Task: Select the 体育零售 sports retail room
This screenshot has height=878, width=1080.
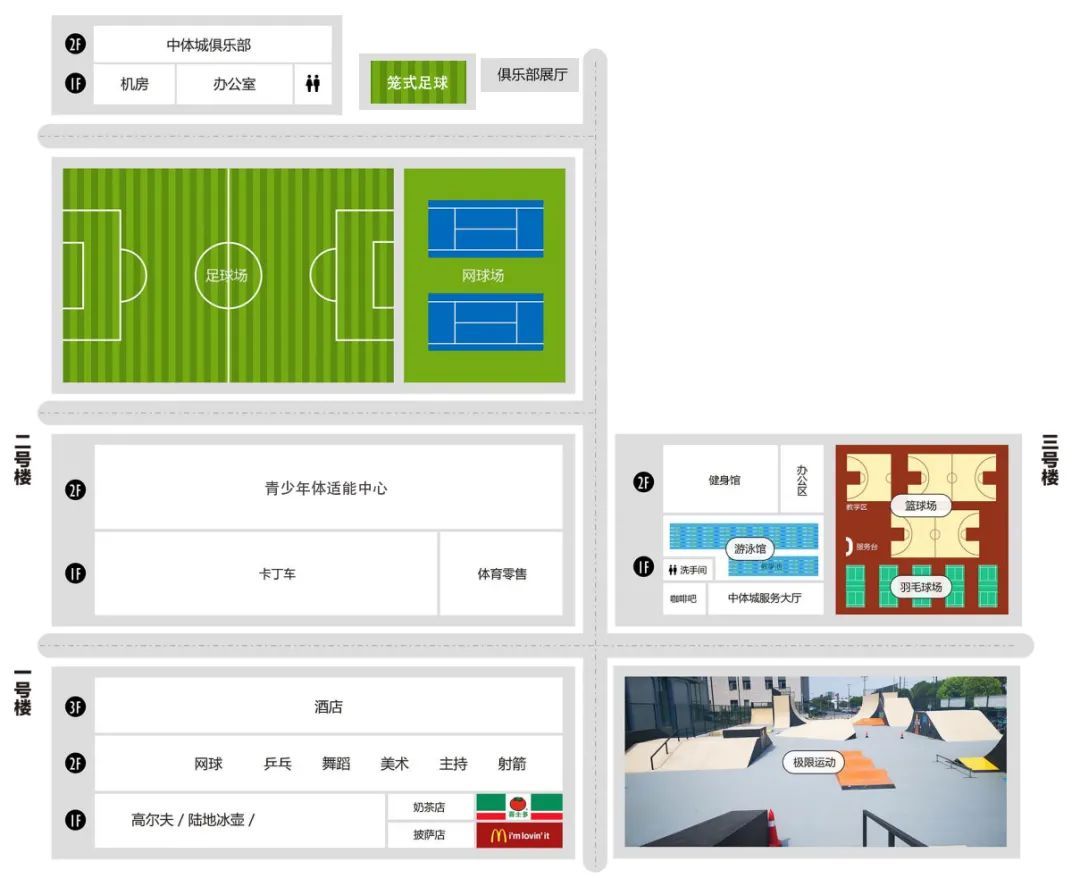Action: tap(501, 574)
